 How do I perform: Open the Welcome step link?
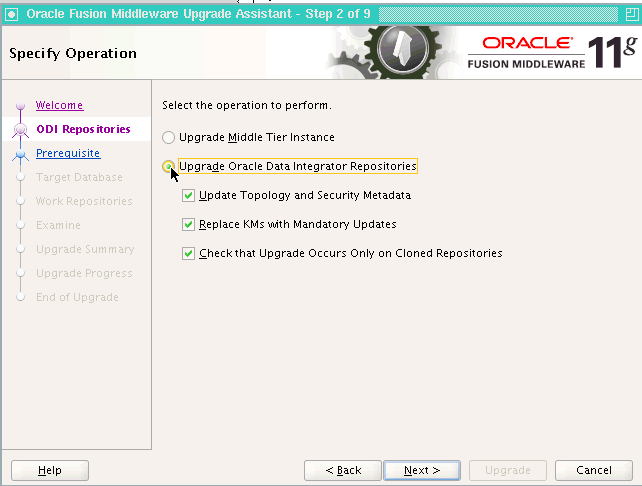click(59, 105)
